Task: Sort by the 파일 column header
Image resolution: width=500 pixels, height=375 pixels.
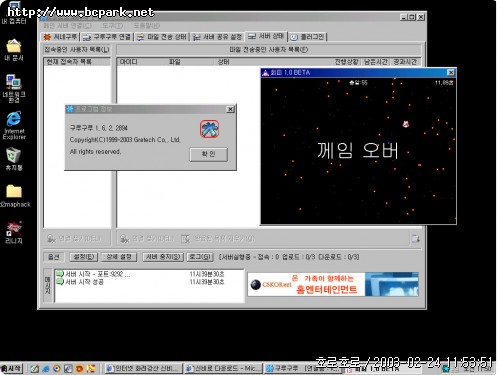Action: pos(190,62)
